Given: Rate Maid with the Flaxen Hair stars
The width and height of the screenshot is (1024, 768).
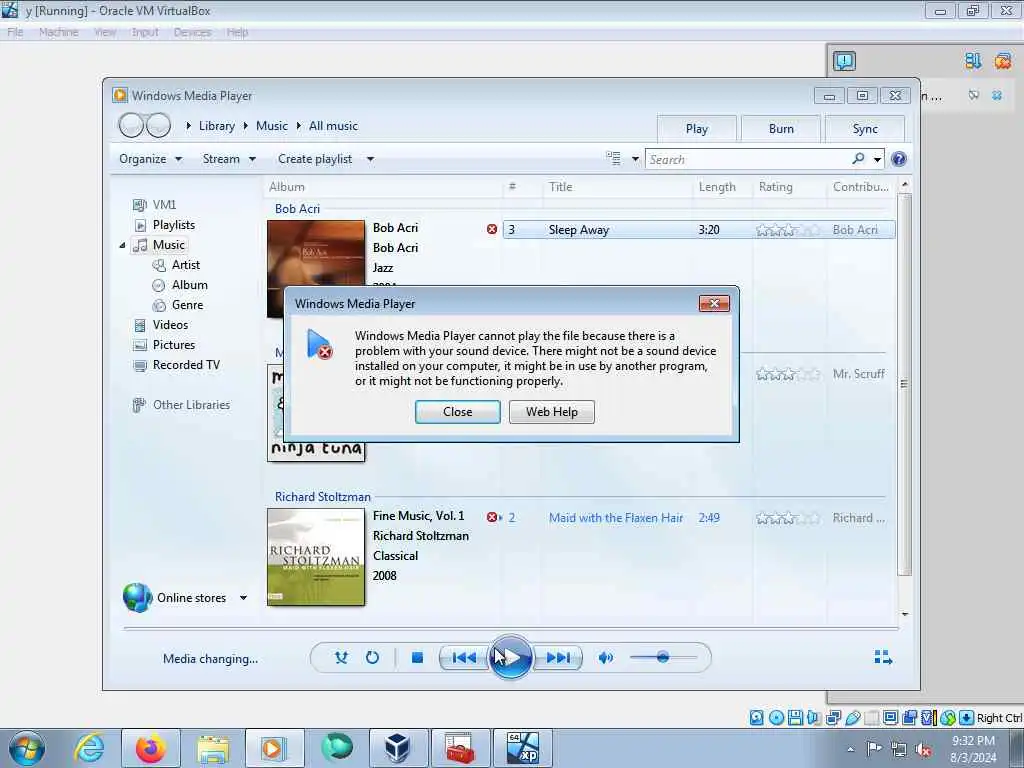Looking at the screenshot, I should [x=788, y=518].
